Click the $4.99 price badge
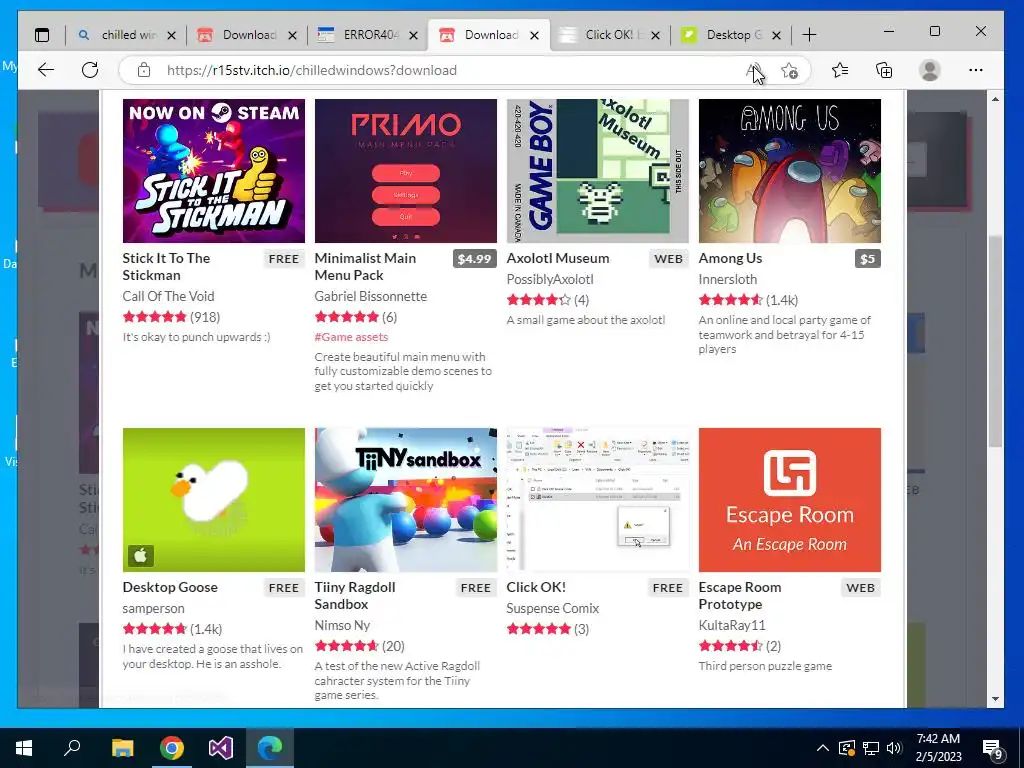1024x768 pixels. pos(475,259)
